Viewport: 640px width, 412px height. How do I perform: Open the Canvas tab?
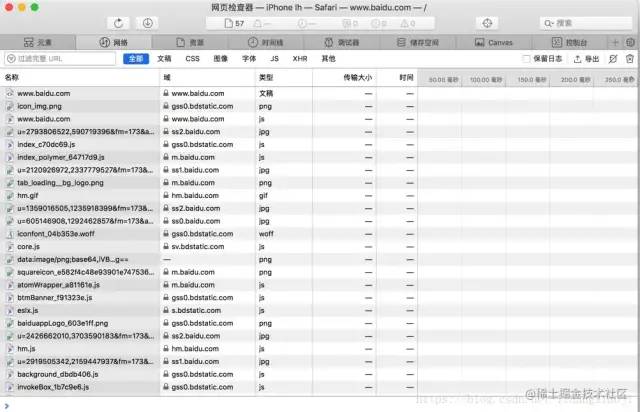[494, 42]
